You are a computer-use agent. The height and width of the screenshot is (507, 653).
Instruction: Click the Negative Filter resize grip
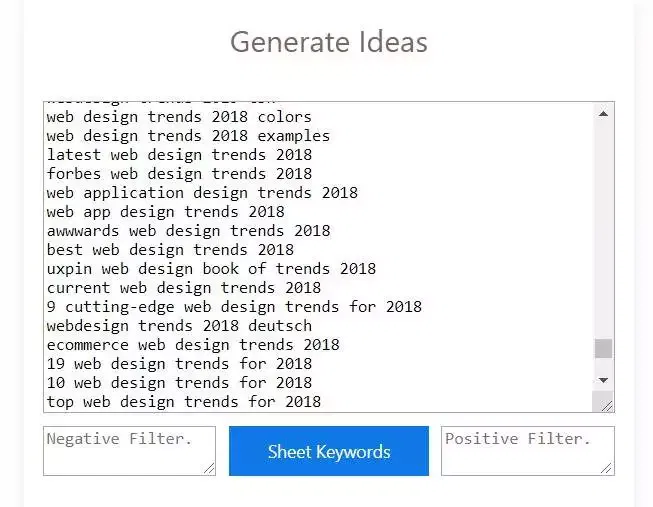209,468
